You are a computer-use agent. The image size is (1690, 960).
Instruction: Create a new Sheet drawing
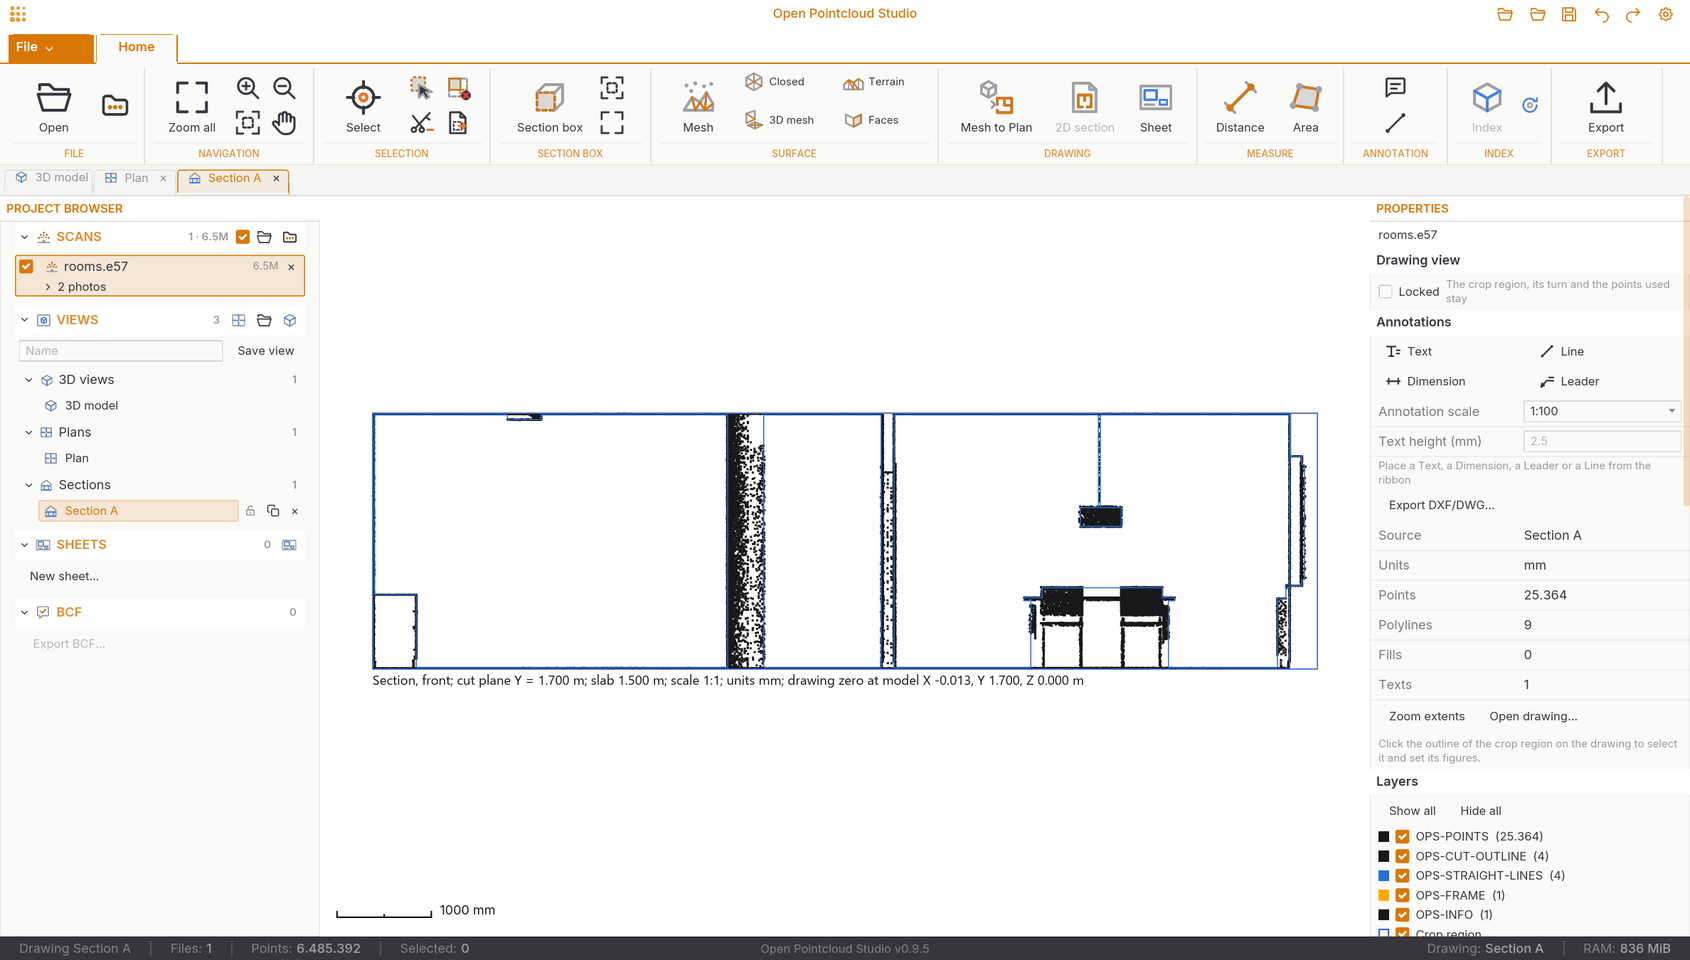(x=1155, y=107)
